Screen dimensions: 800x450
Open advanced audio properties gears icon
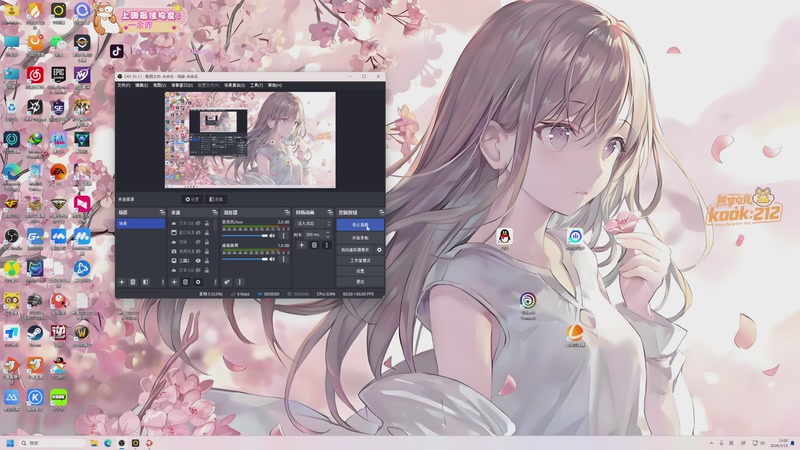(x=227, y=282)
